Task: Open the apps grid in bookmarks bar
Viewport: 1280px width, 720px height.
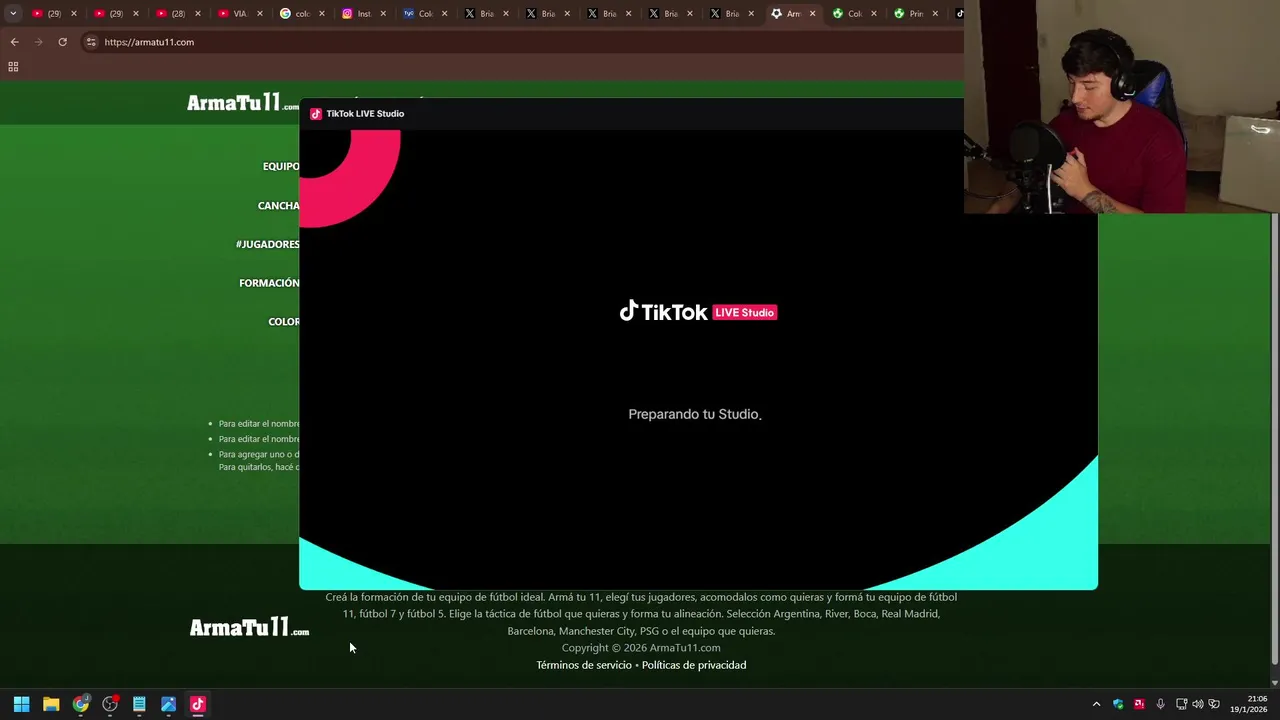Action: (13, 67)
